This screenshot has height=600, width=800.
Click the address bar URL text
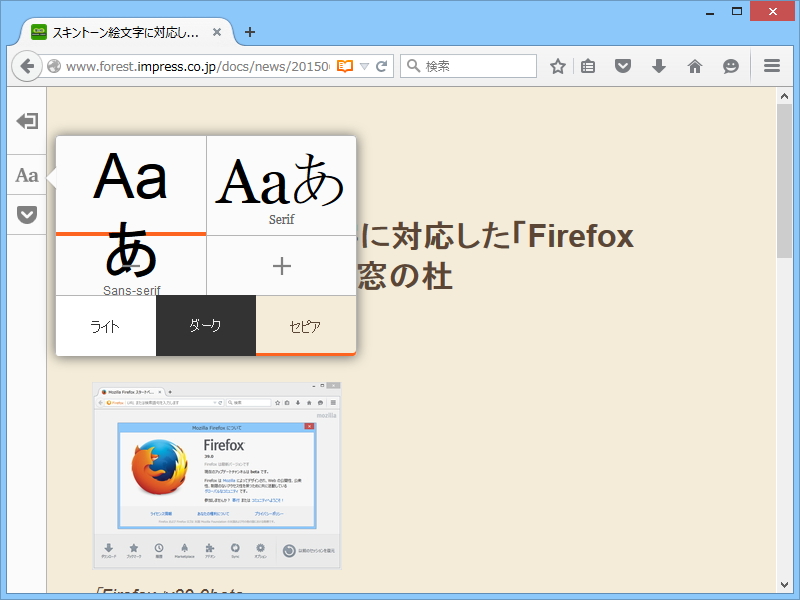pyautogui.click(x=197, y=66)
